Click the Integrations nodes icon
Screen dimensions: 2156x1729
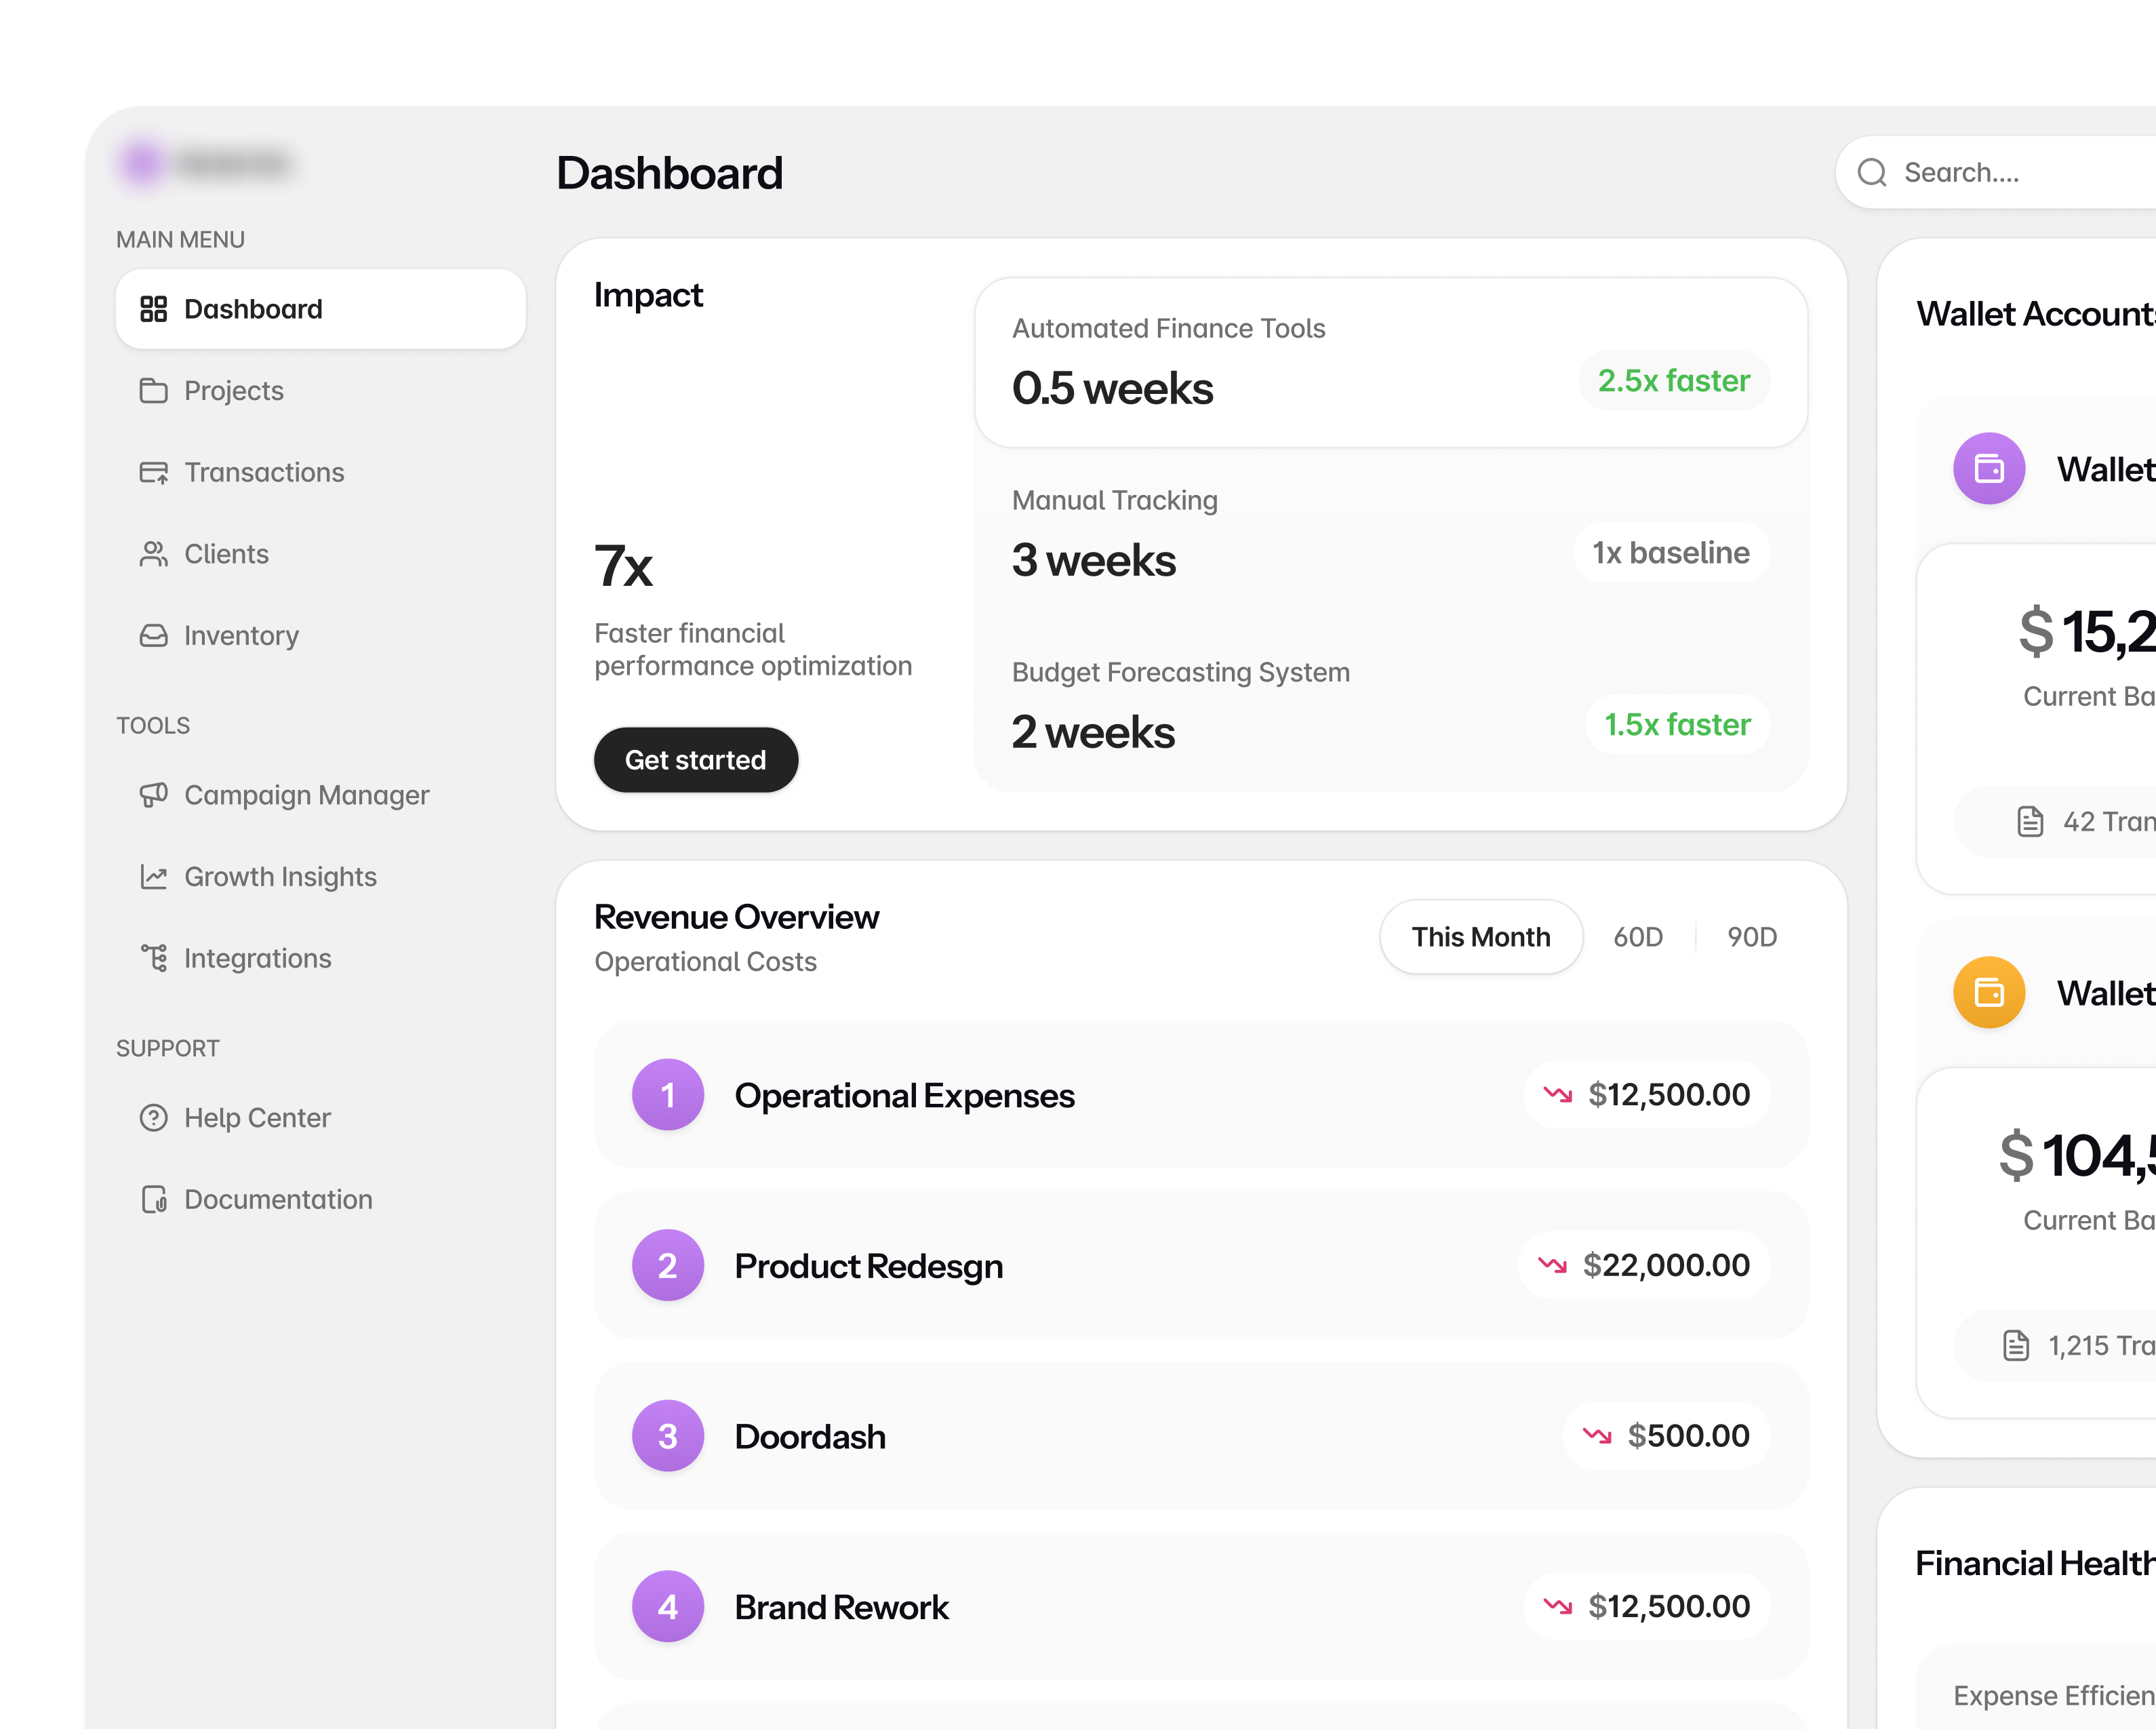click(x=153, y=958)
